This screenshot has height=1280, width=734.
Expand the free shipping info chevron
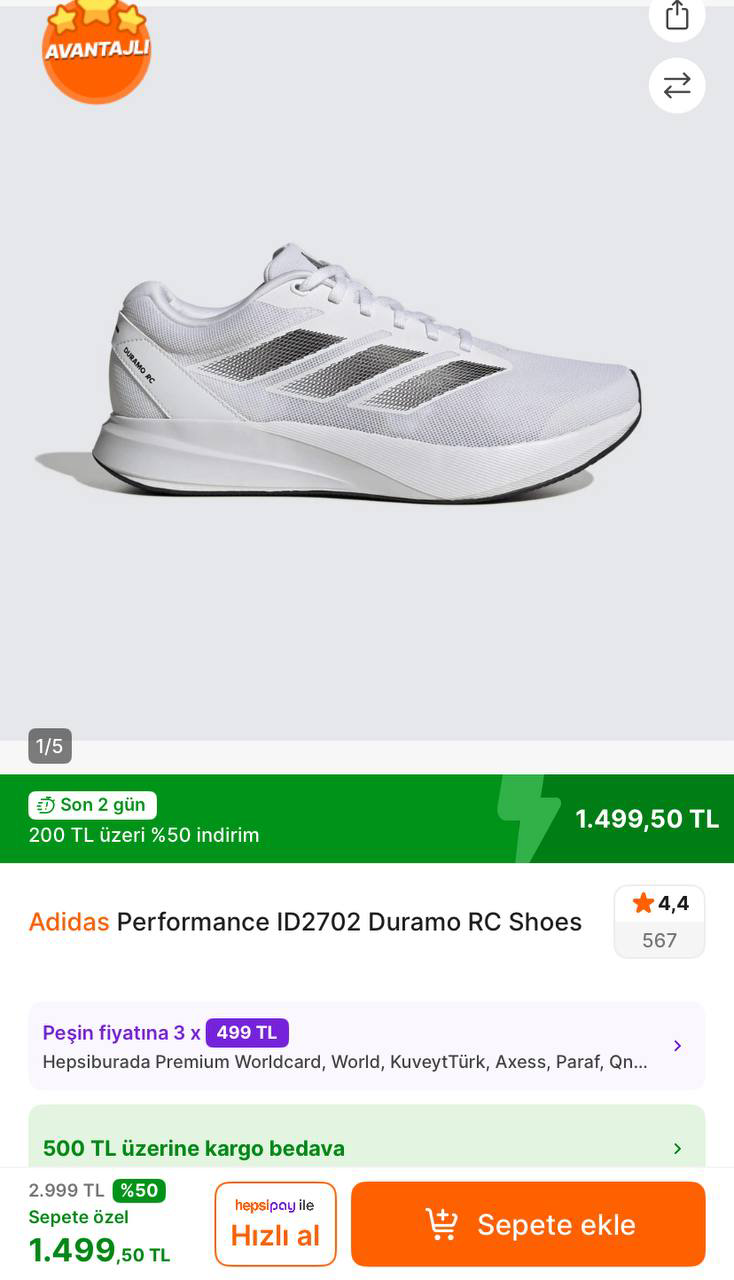click(x=677, y=1148)
